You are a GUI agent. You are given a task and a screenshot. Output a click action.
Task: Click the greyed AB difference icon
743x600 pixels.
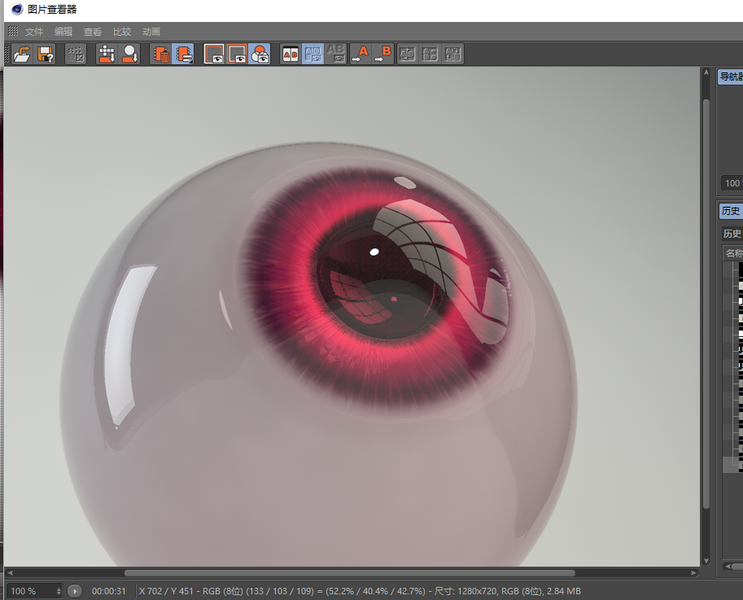(x=336, y=54)
